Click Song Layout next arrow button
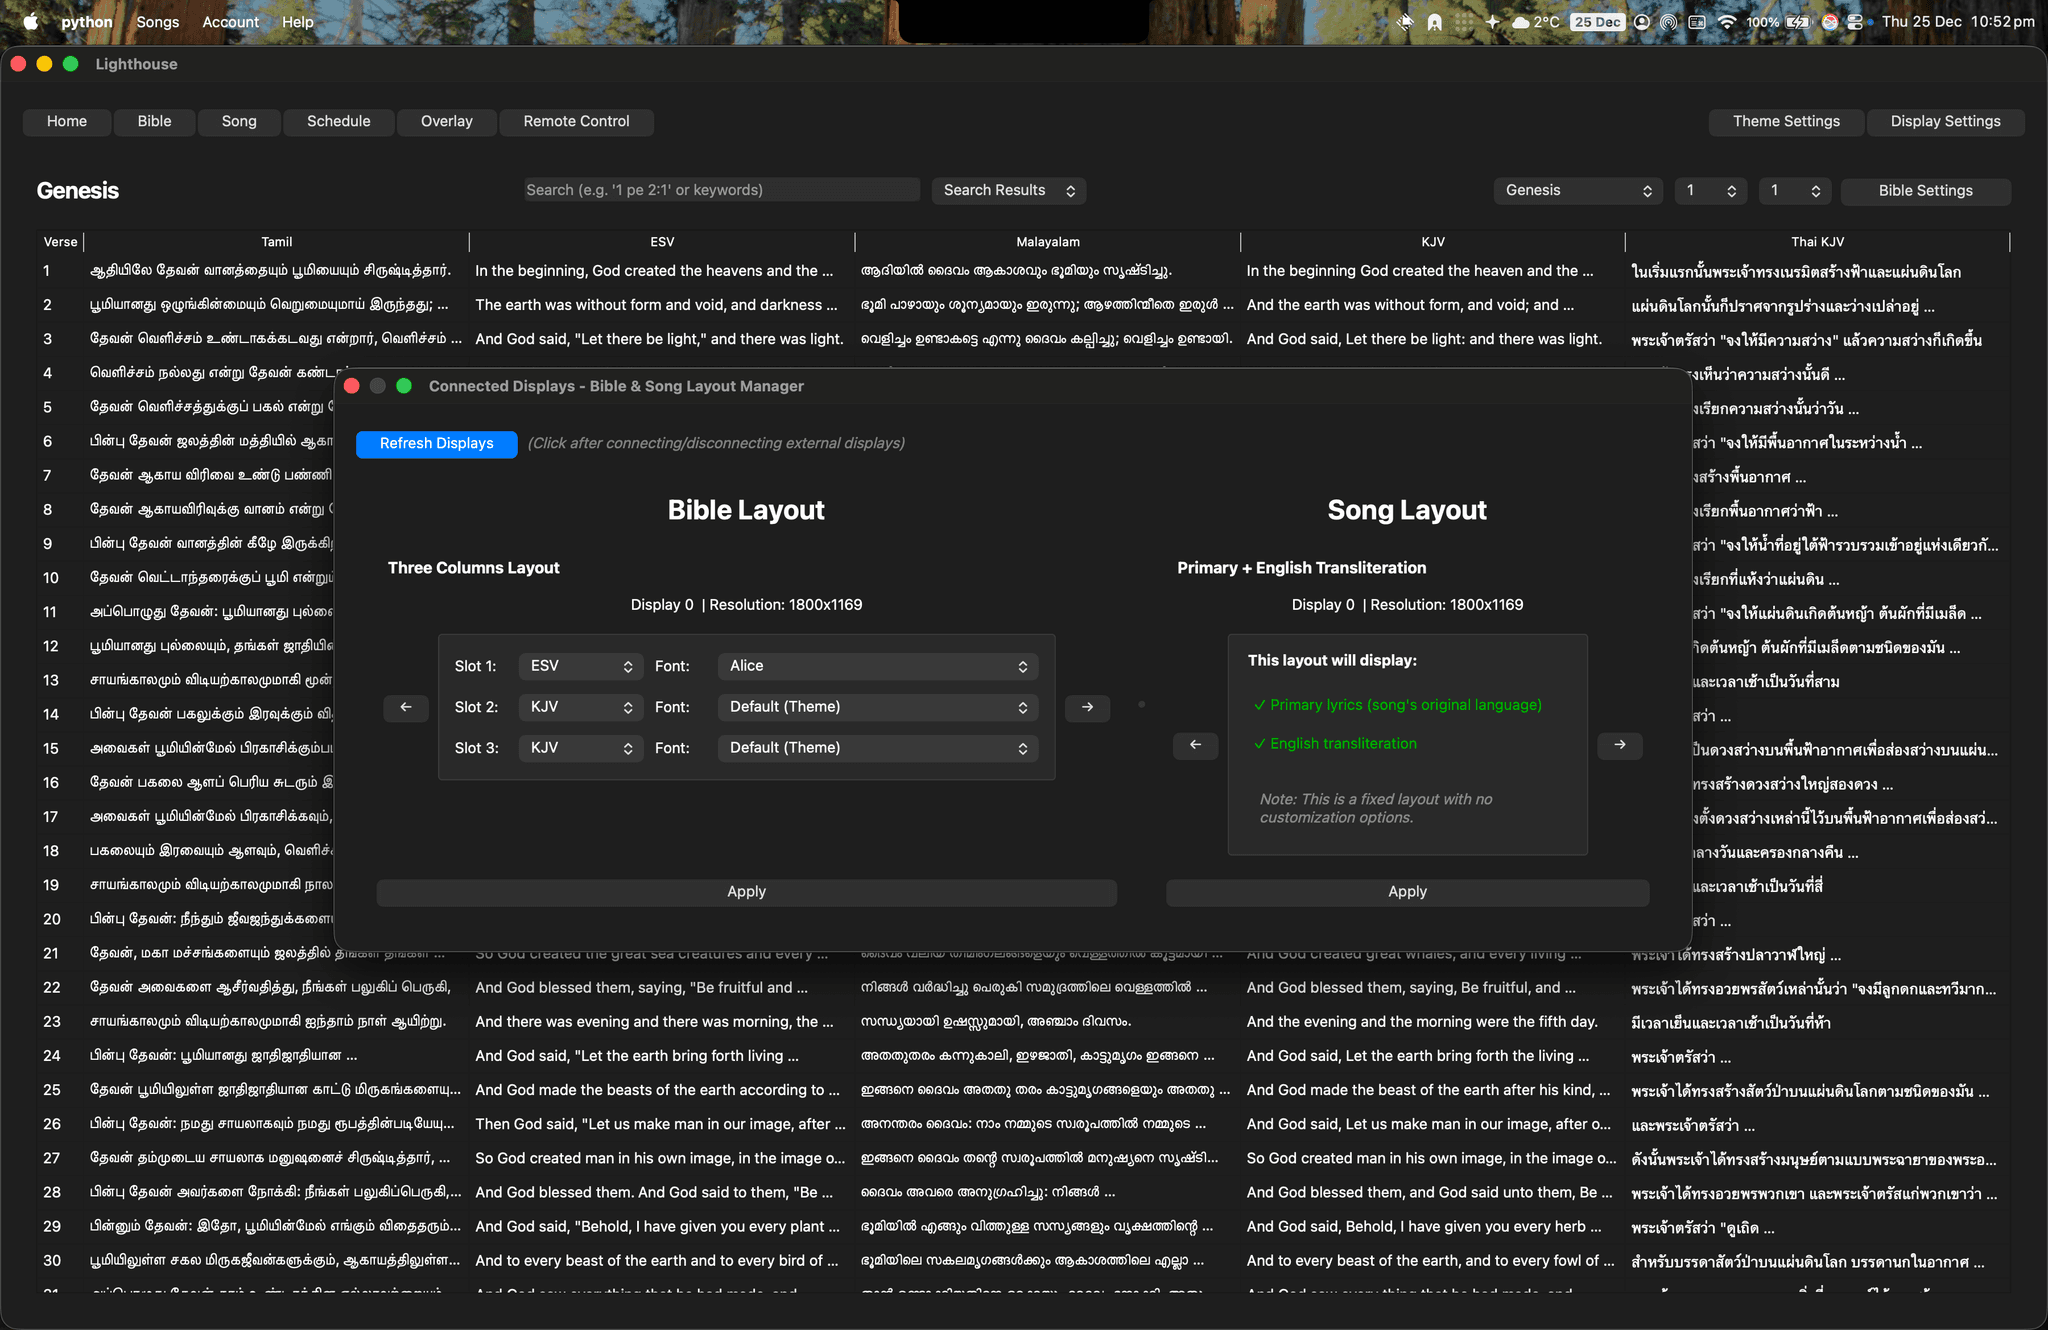The width and height of the screenshot is (2048, 1330). 1619,745
